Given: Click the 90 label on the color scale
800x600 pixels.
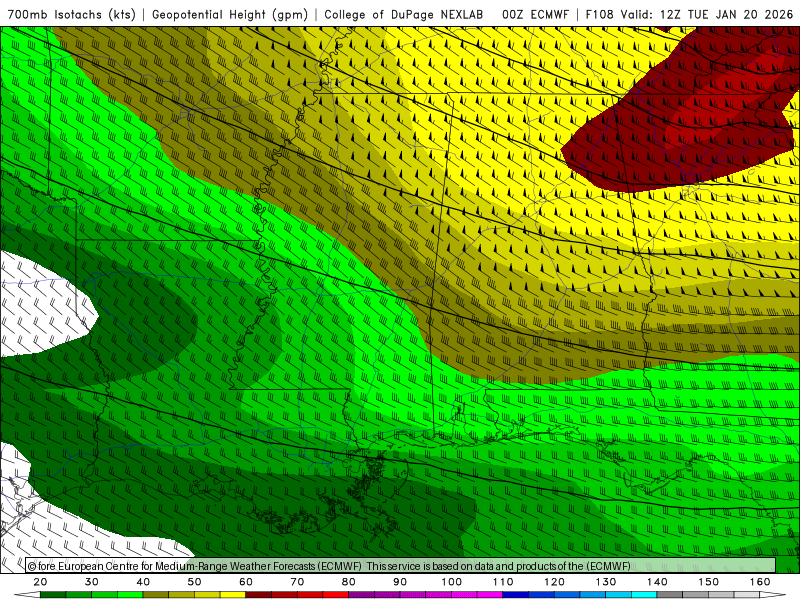Looking at the screenshot, I should tap(400, 582).
